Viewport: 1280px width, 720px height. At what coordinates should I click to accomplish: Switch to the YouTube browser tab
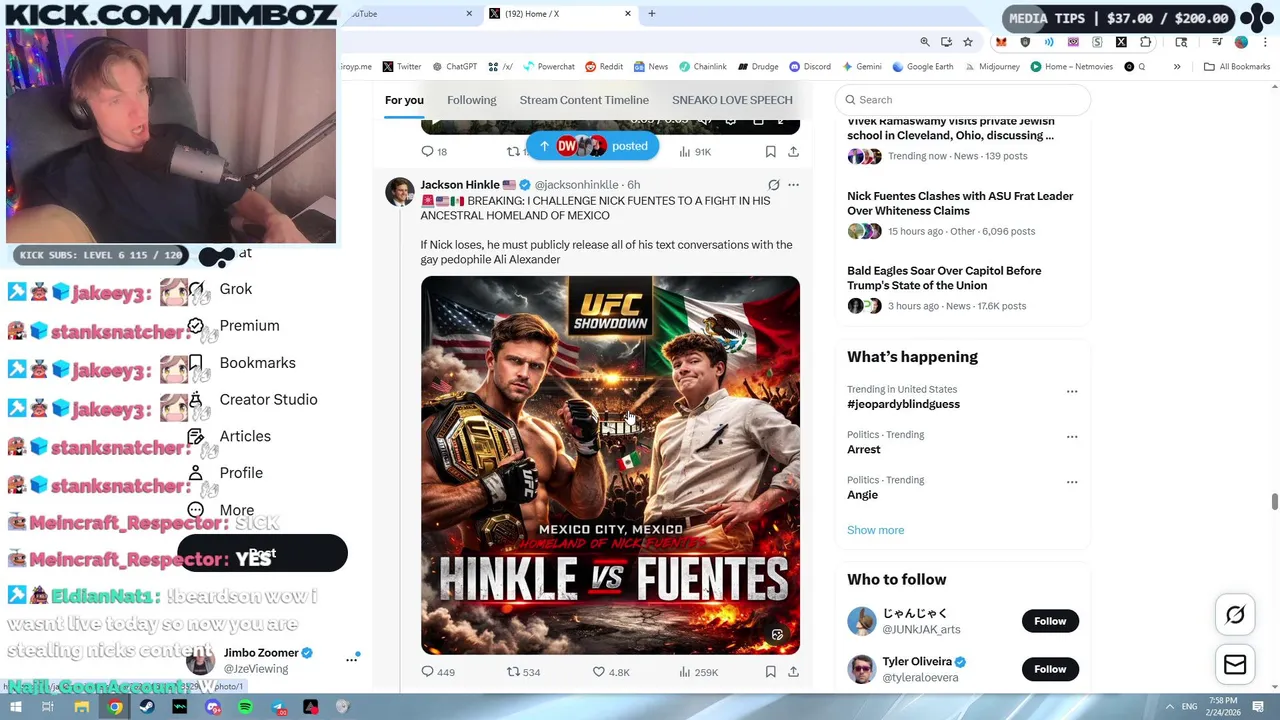407,14
